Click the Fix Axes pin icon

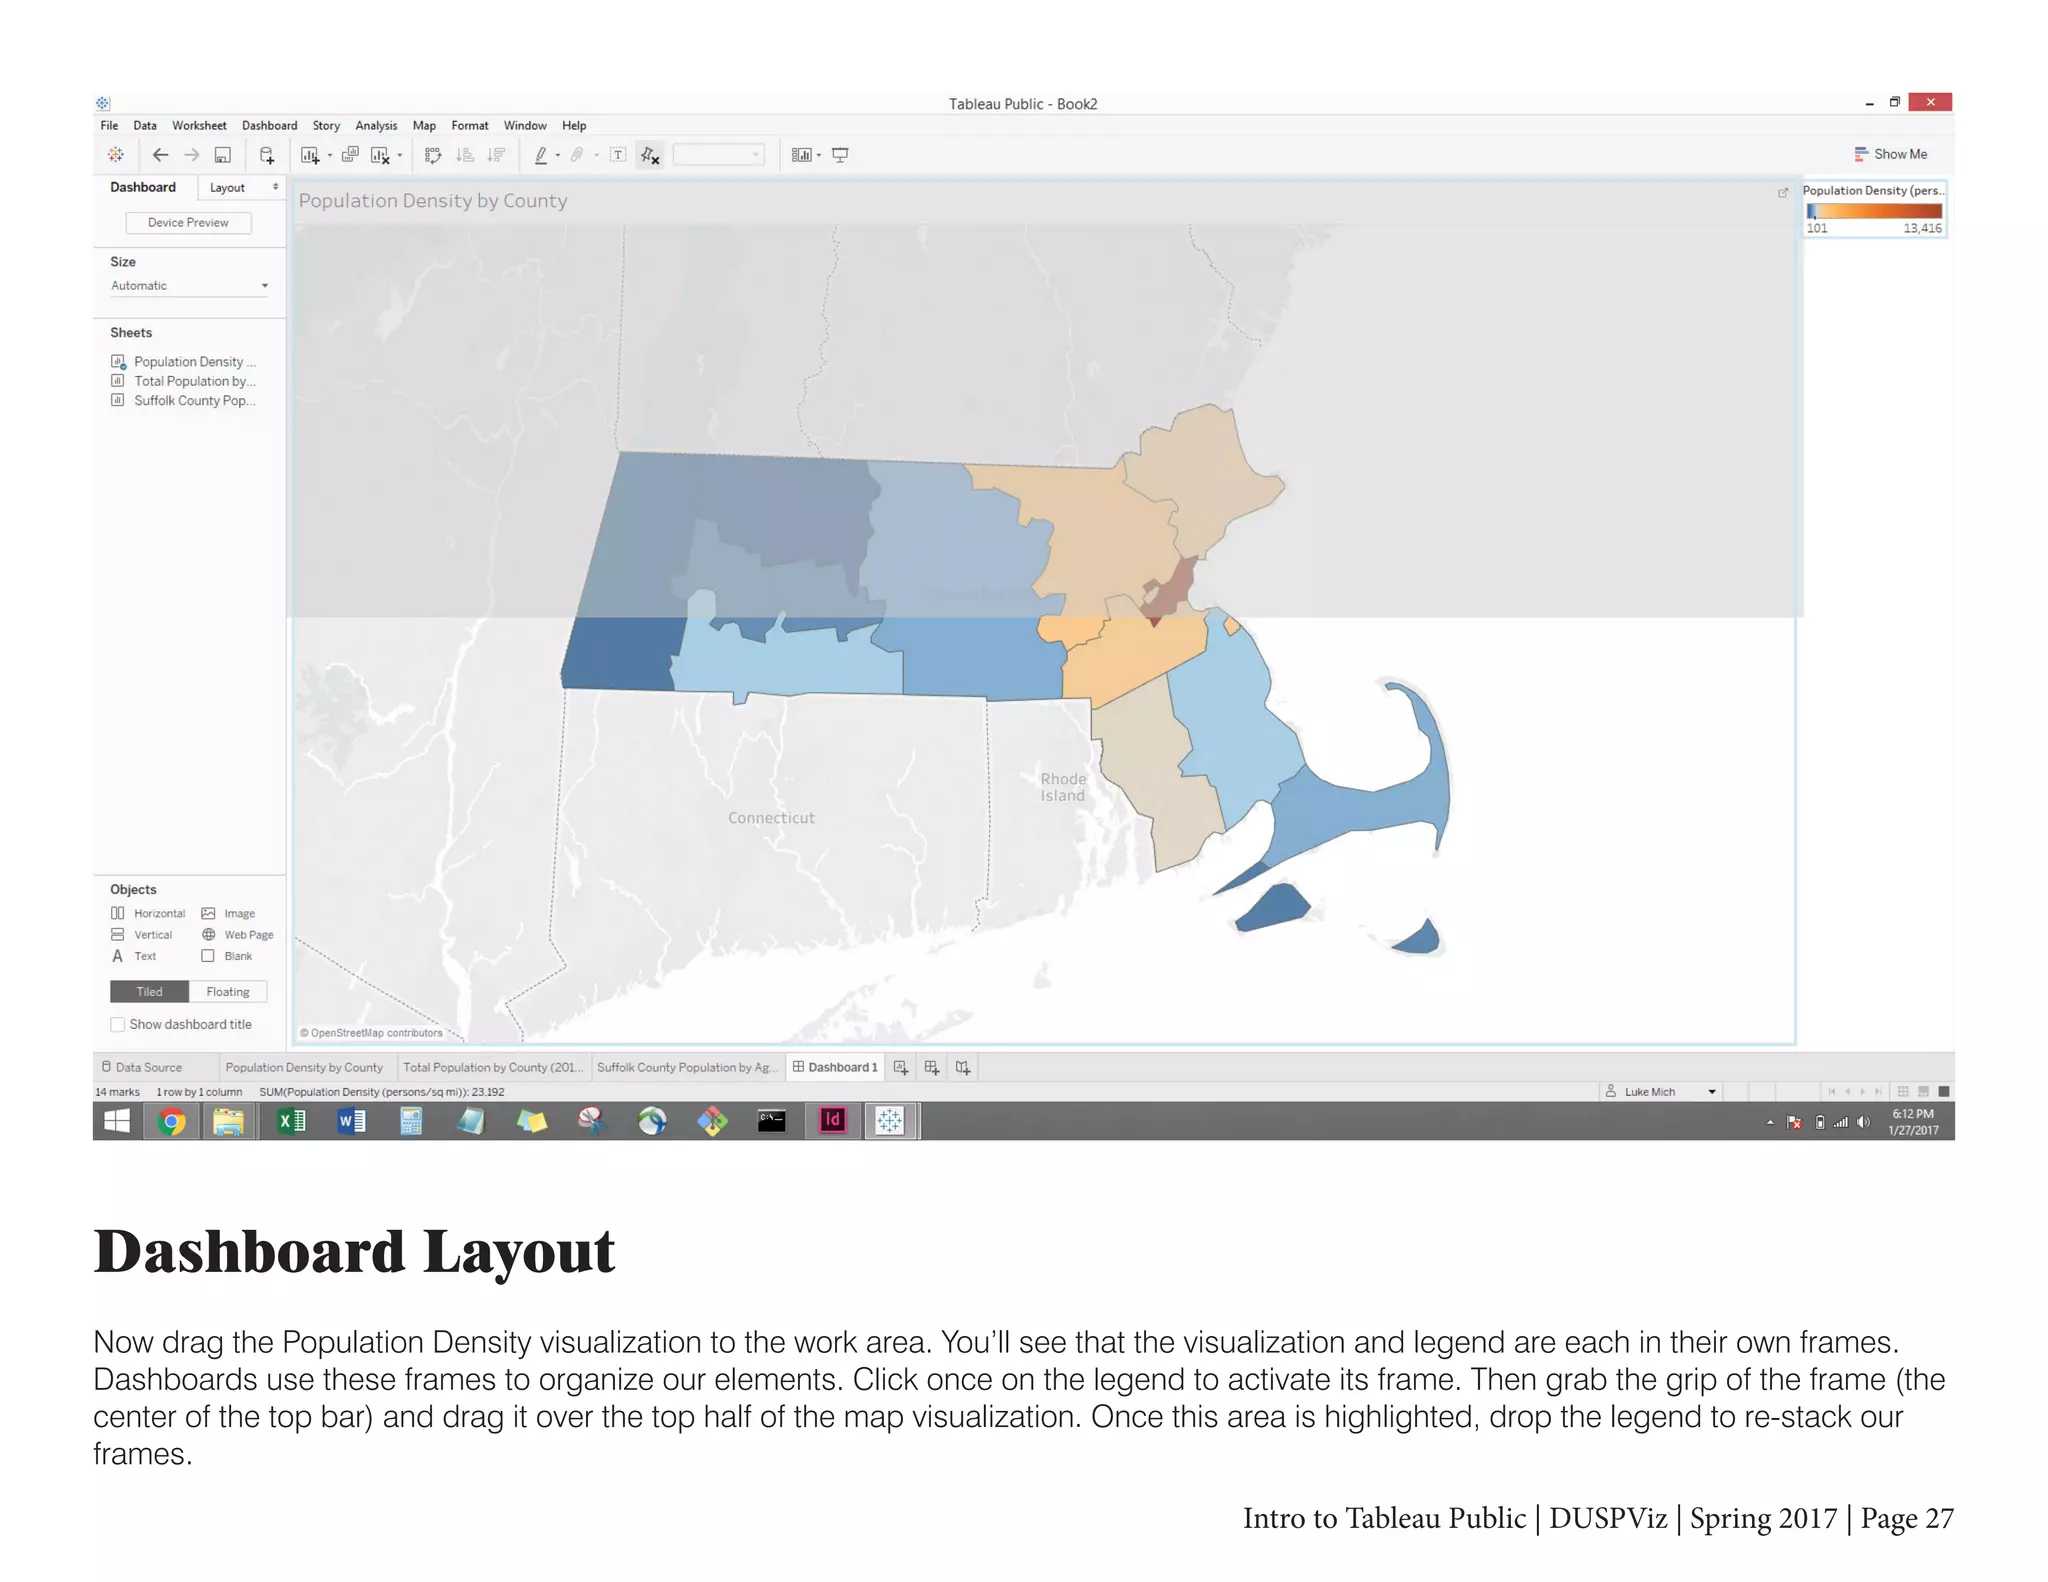650,155
